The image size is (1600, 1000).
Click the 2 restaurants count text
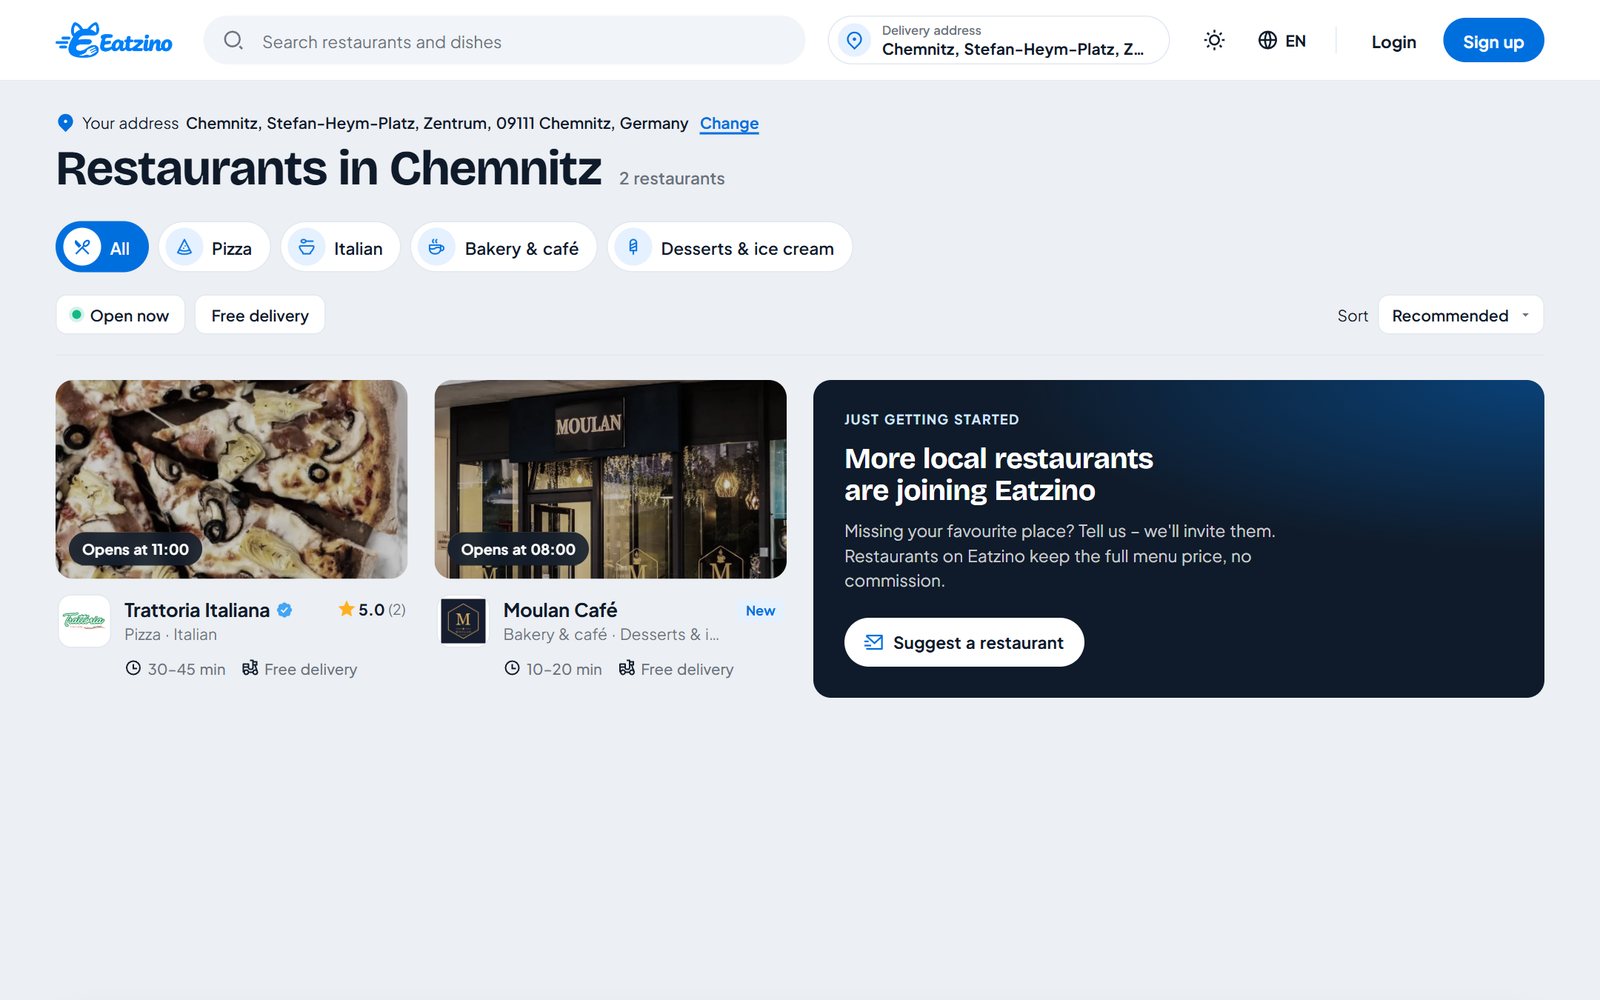(x=672, y=178)
